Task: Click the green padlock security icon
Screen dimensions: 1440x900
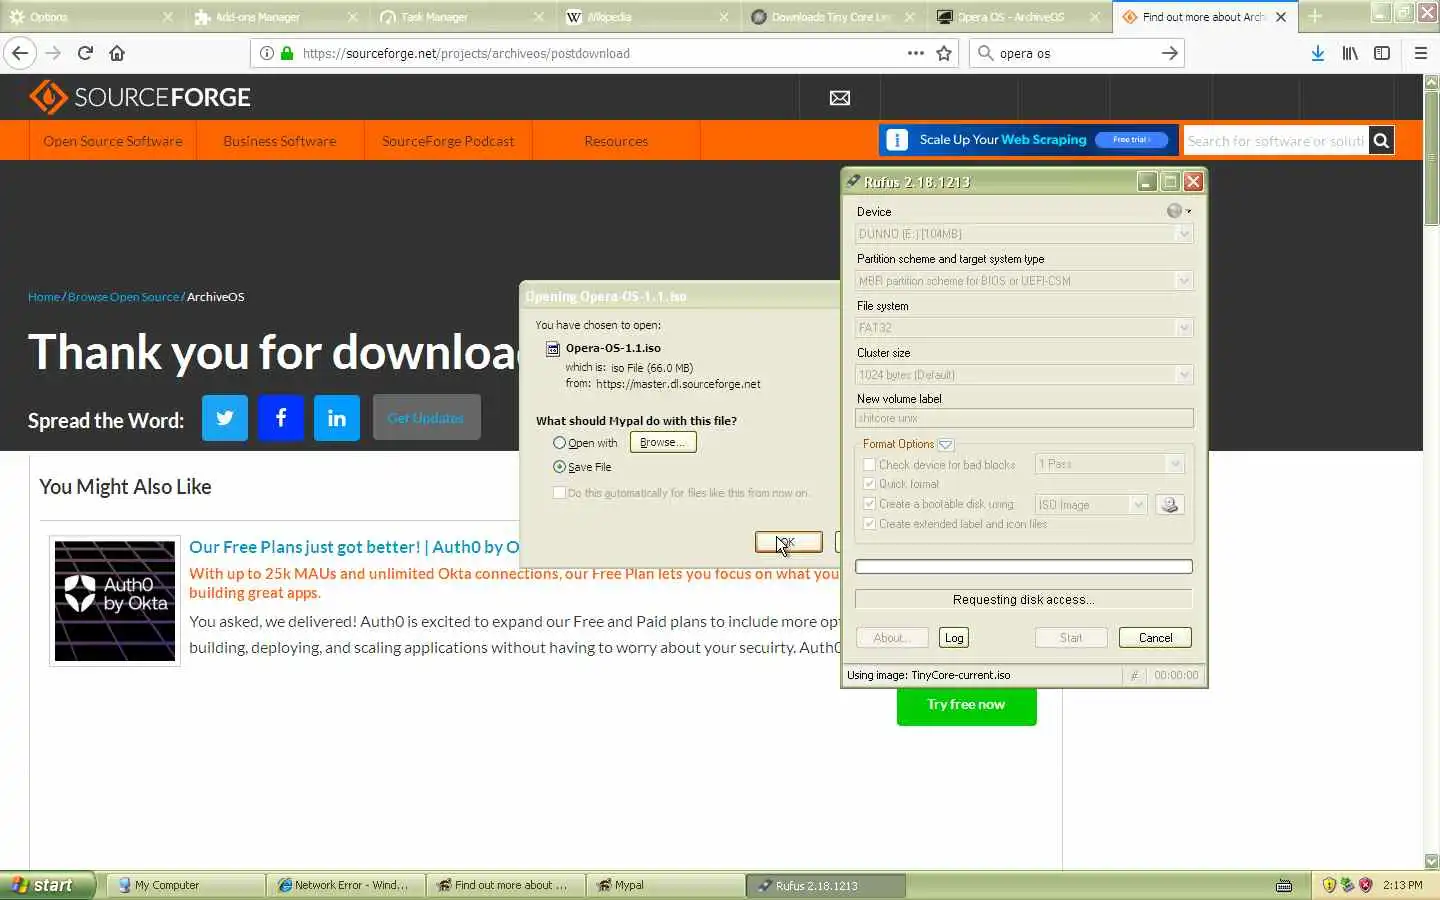Action: click(x=287, y=53)
